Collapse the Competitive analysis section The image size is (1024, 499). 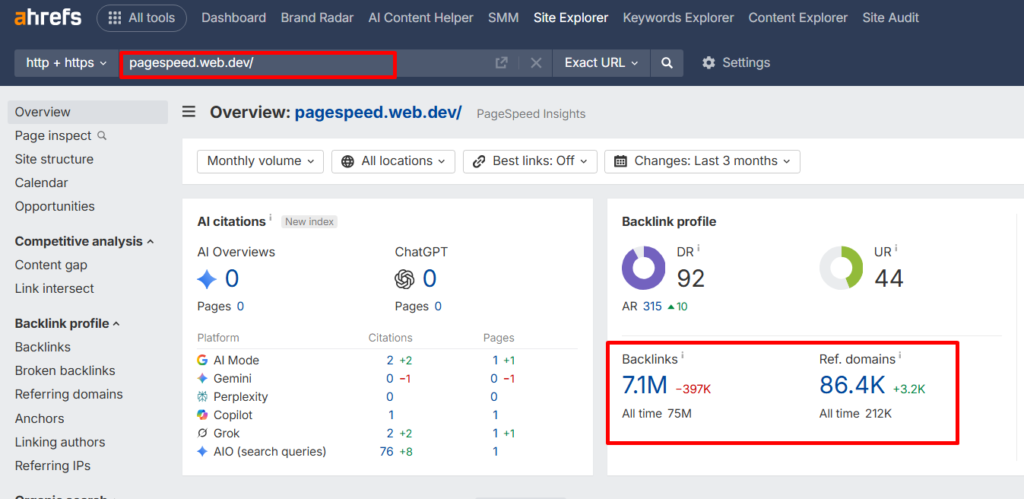(84, 241)
